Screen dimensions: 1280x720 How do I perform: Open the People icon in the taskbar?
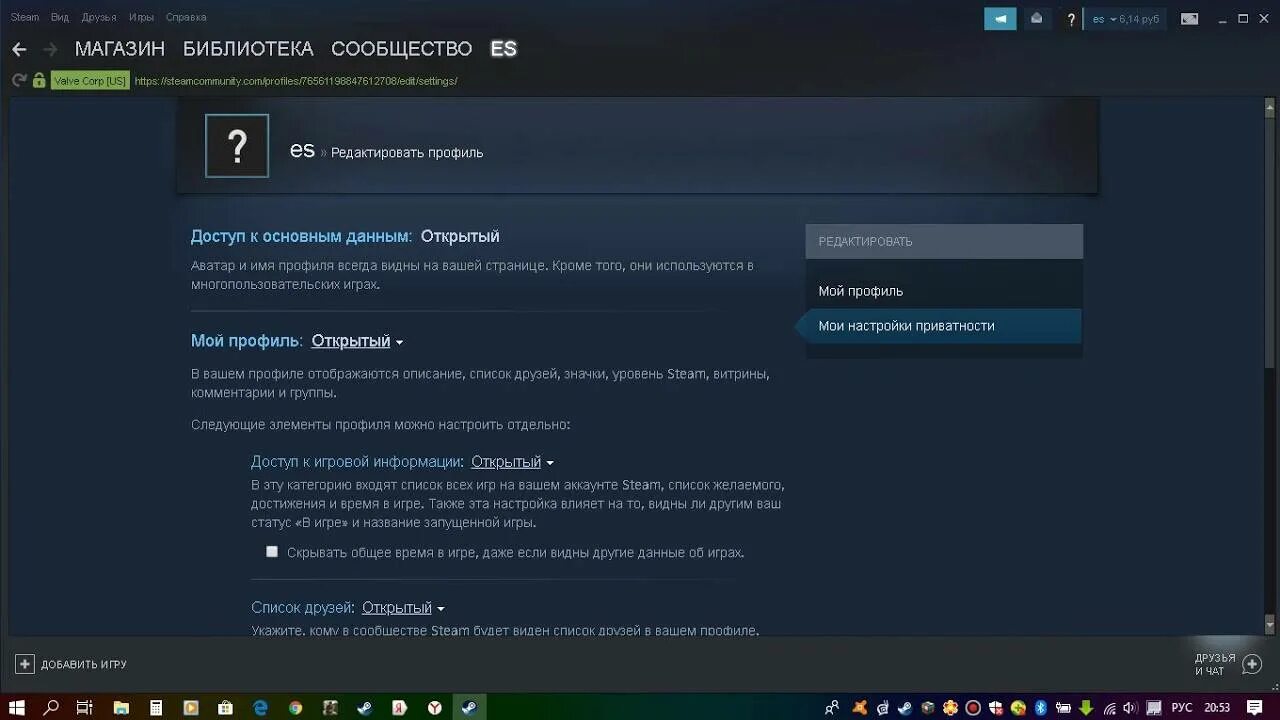tap(832, 708)
